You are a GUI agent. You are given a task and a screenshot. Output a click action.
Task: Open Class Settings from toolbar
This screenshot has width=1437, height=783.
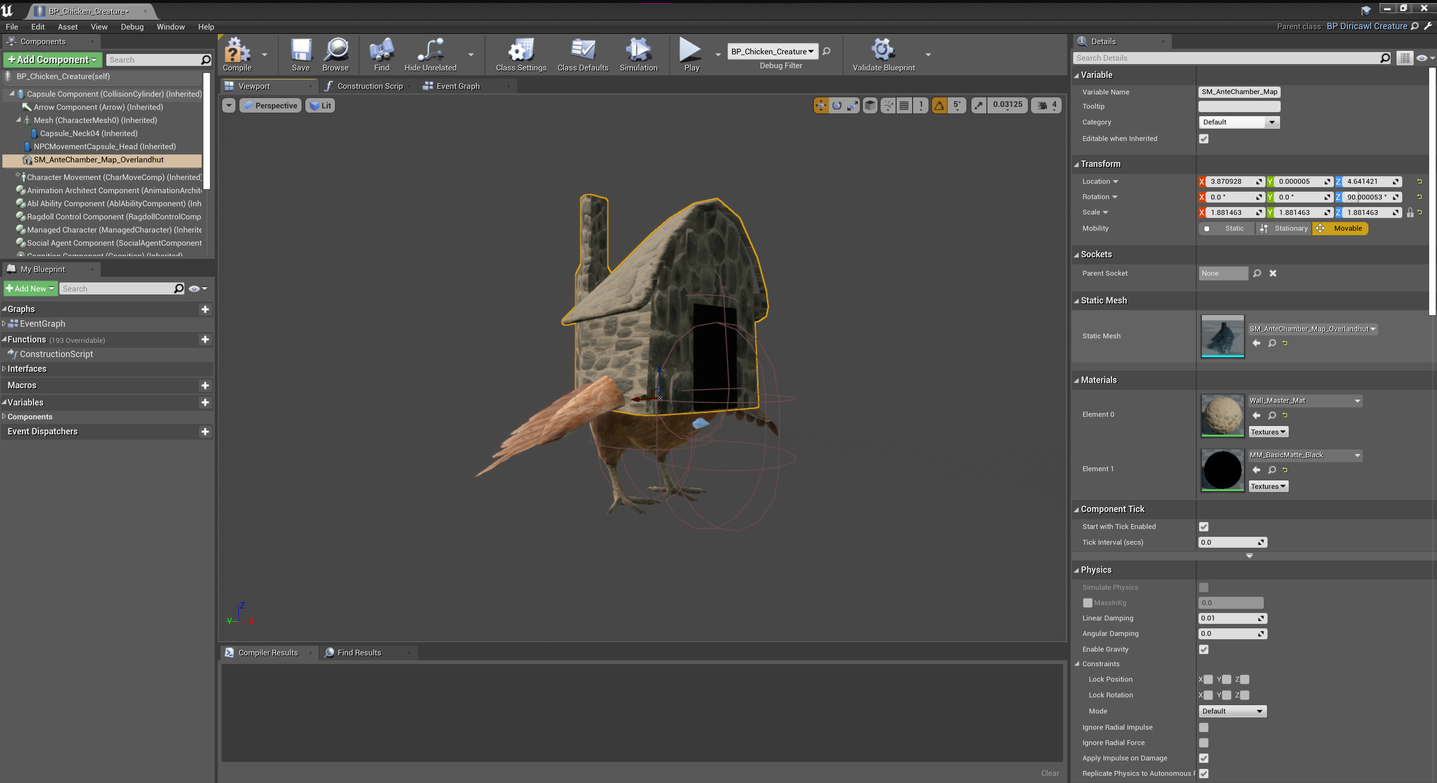pos(520,51)
